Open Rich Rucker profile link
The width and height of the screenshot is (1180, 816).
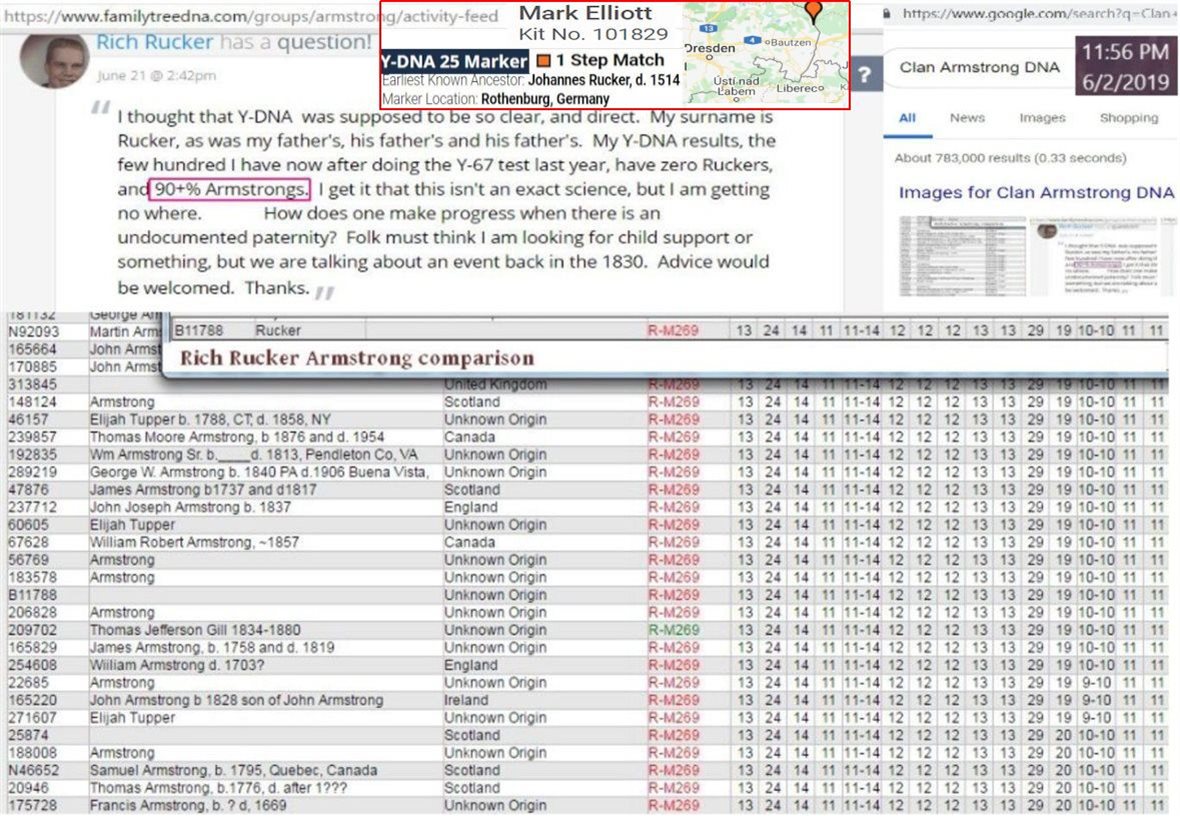pyautogui.click(x=154, y=42)
